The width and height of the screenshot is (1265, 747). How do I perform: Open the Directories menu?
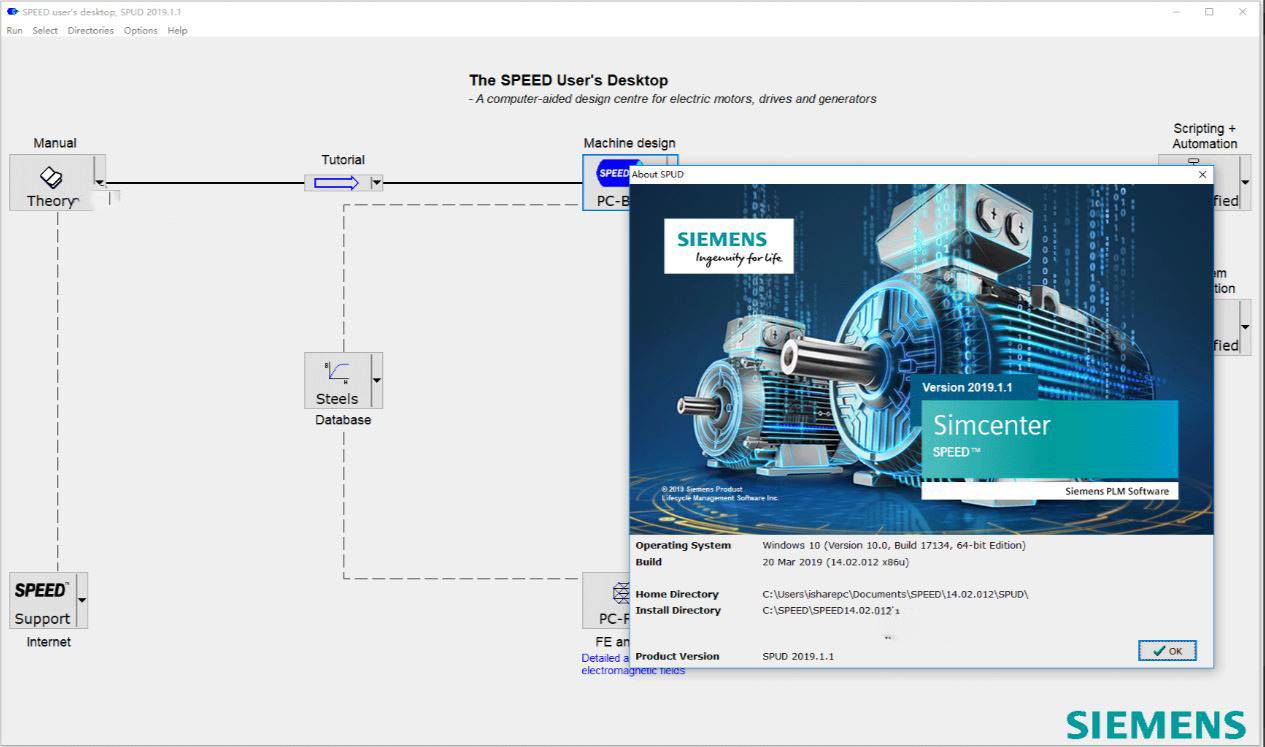click(x=91, y=30)
